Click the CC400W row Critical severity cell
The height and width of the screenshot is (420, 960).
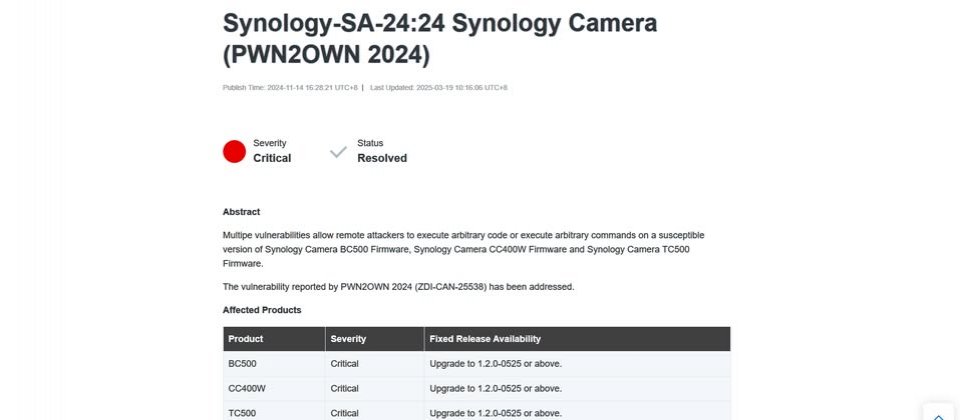click(374, 388)
